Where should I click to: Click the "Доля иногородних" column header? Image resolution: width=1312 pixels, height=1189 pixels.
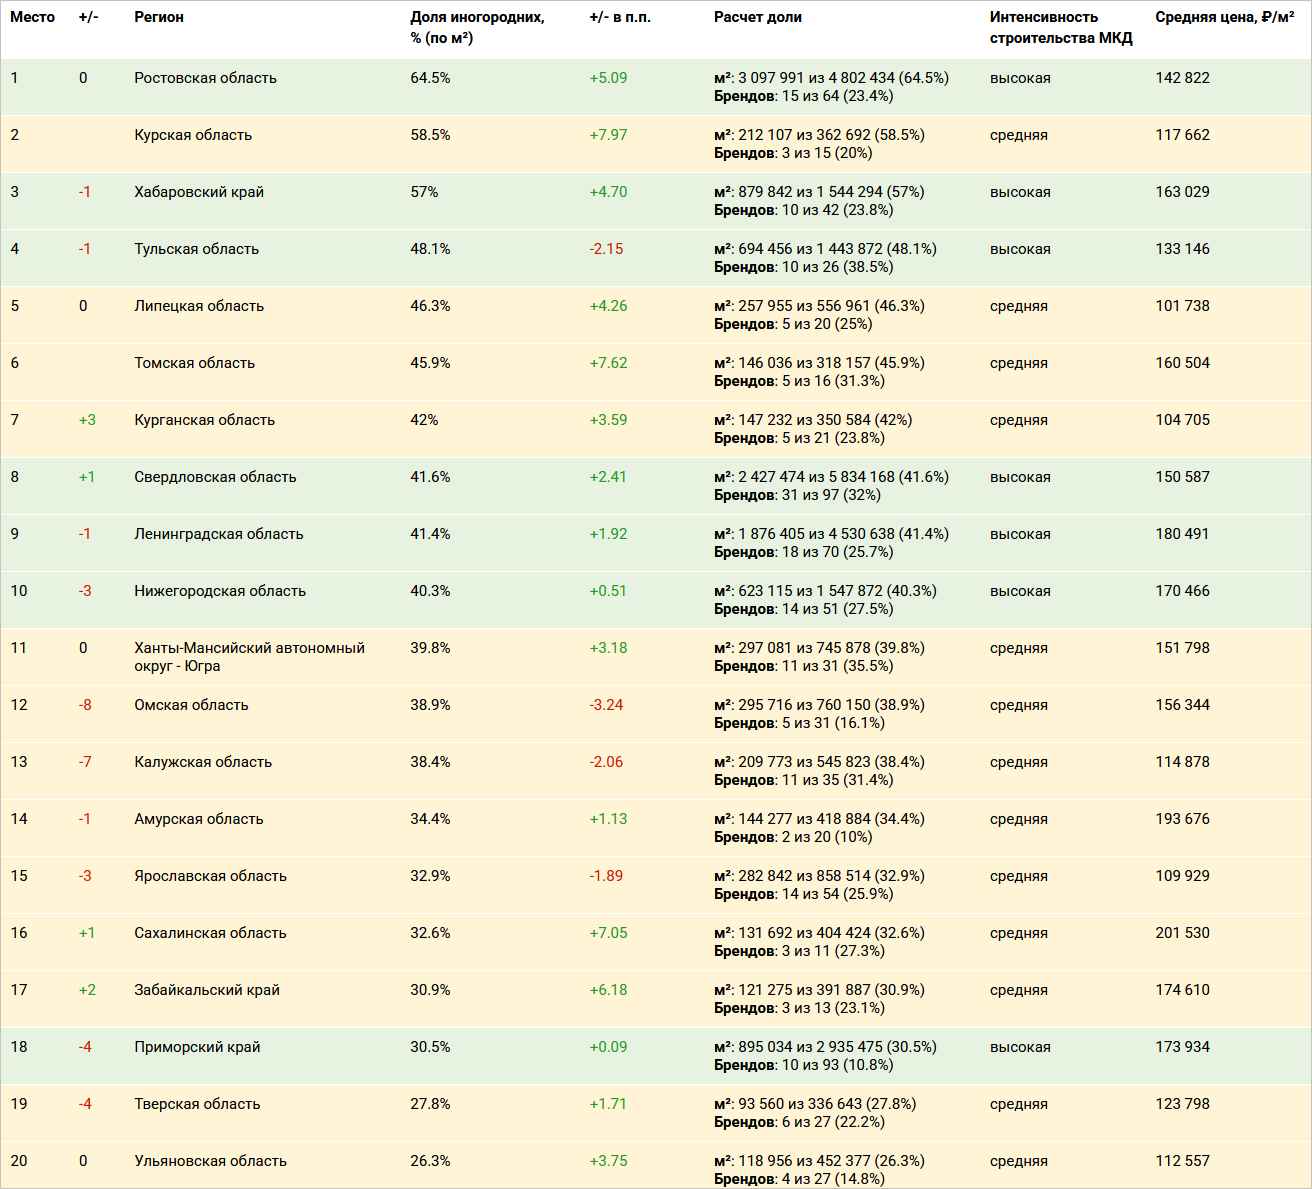[x=477, y=27]
